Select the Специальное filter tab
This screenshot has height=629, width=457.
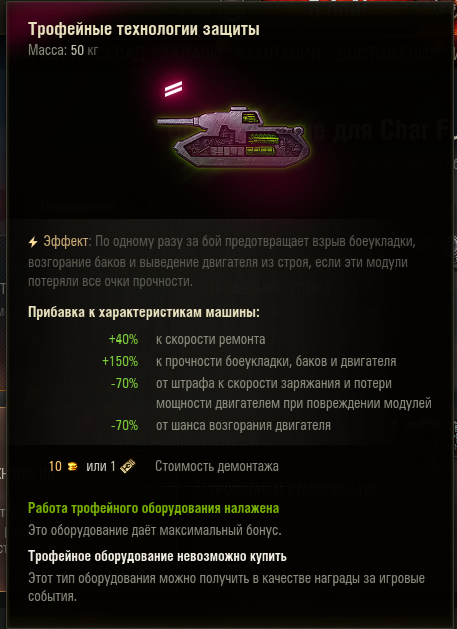[x=78, y=206]
